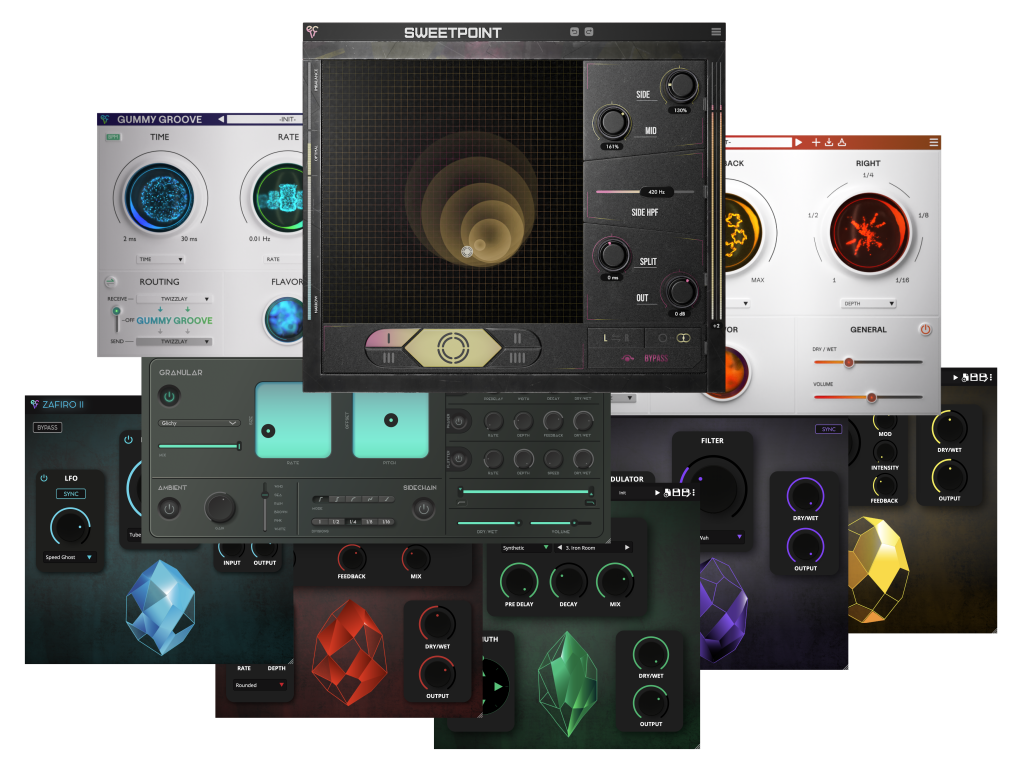Select the center target mode hexagon in Sweetpoint
This screenshot has height=768, width=1024.
(x=453, y=347)
